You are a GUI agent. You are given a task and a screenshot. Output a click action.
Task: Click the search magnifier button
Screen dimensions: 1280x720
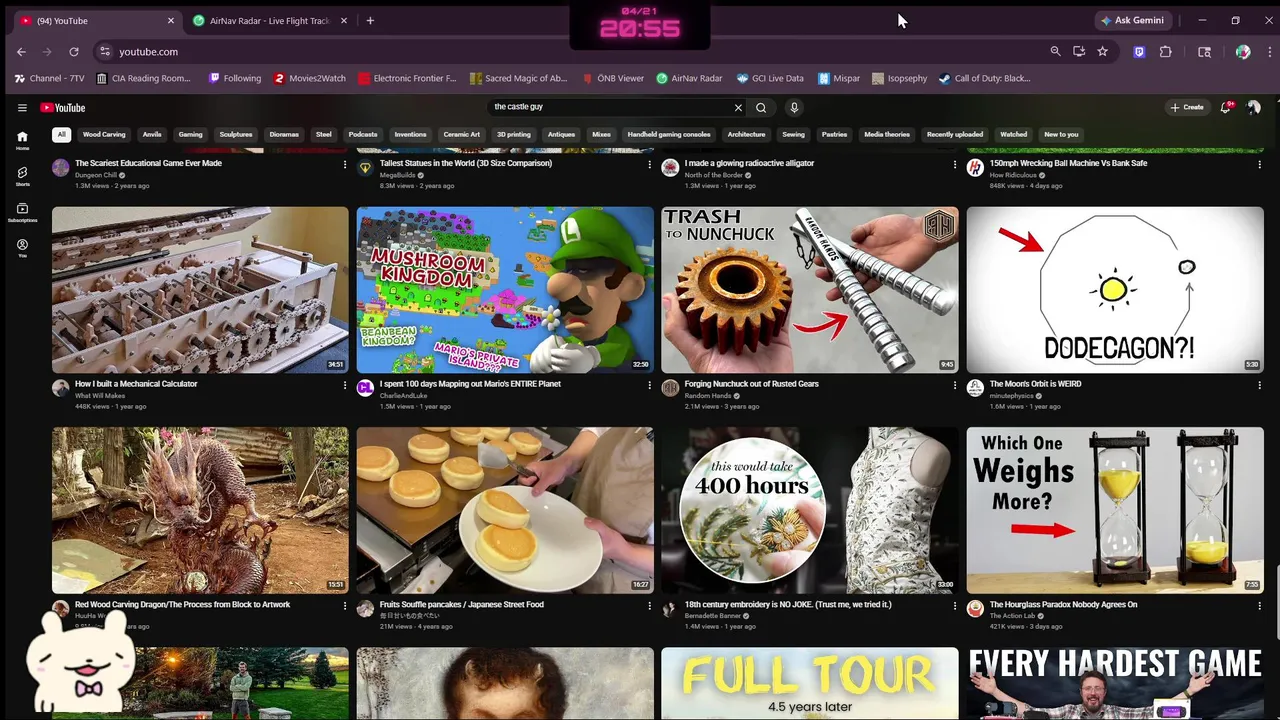(x=761, y=108)
